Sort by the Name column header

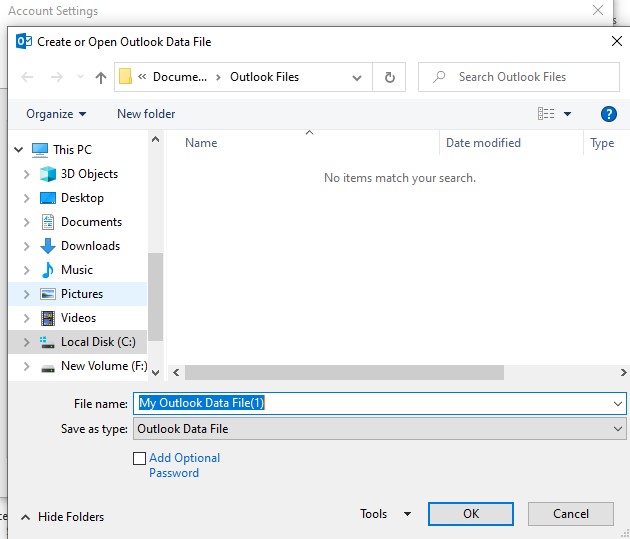click(x=201, y=143)
